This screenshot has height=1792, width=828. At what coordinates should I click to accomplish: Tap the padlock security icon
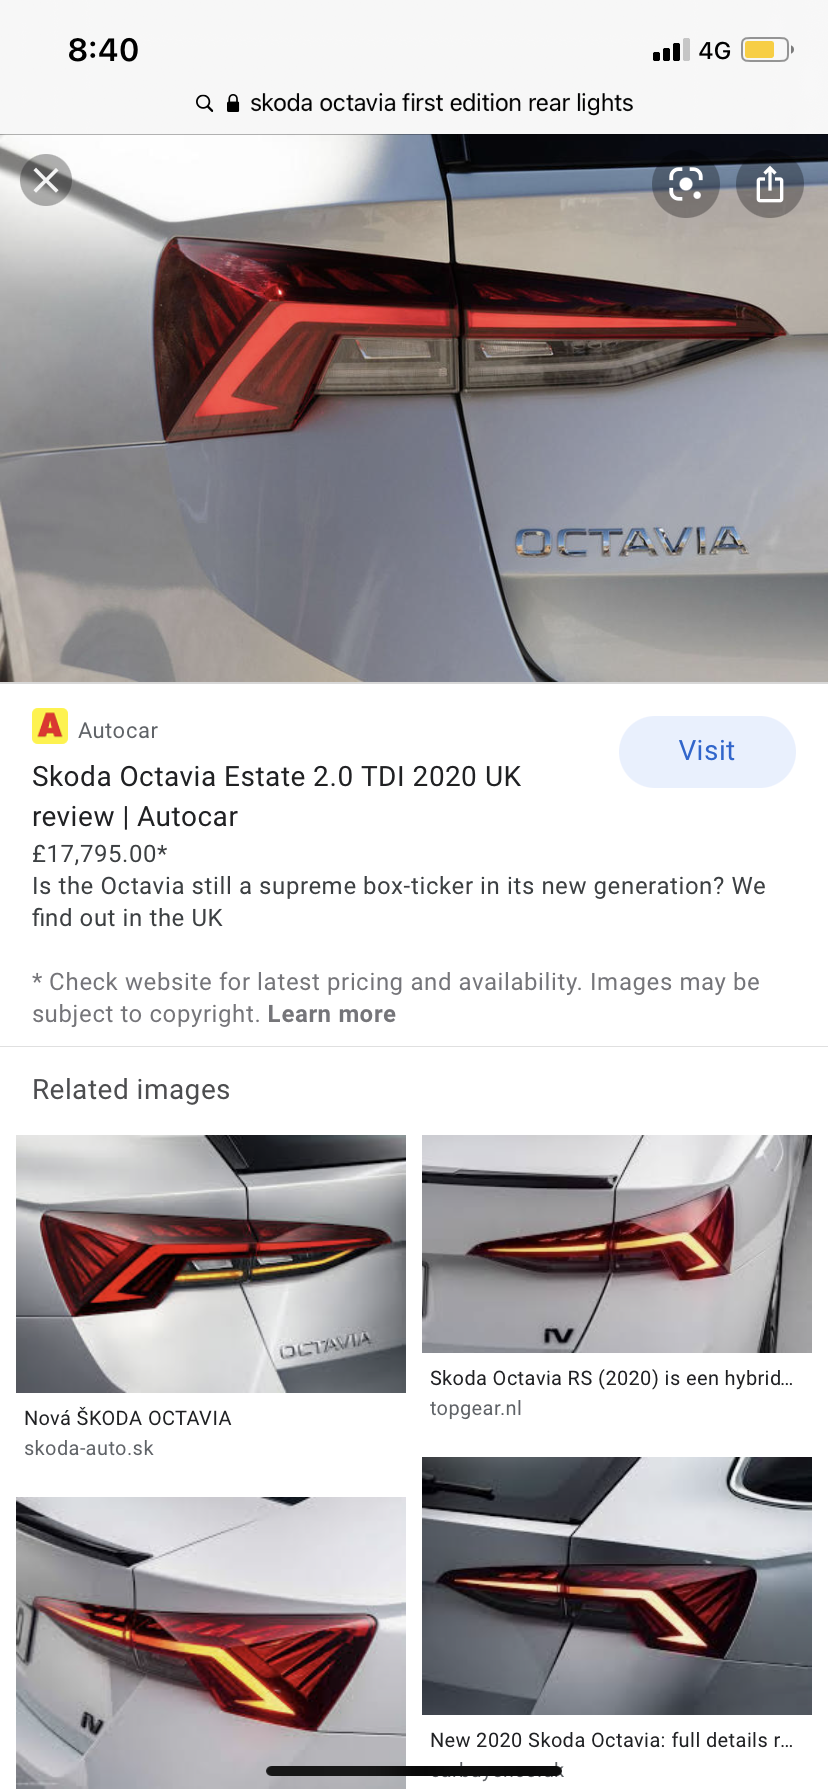(x=233, y=103)
